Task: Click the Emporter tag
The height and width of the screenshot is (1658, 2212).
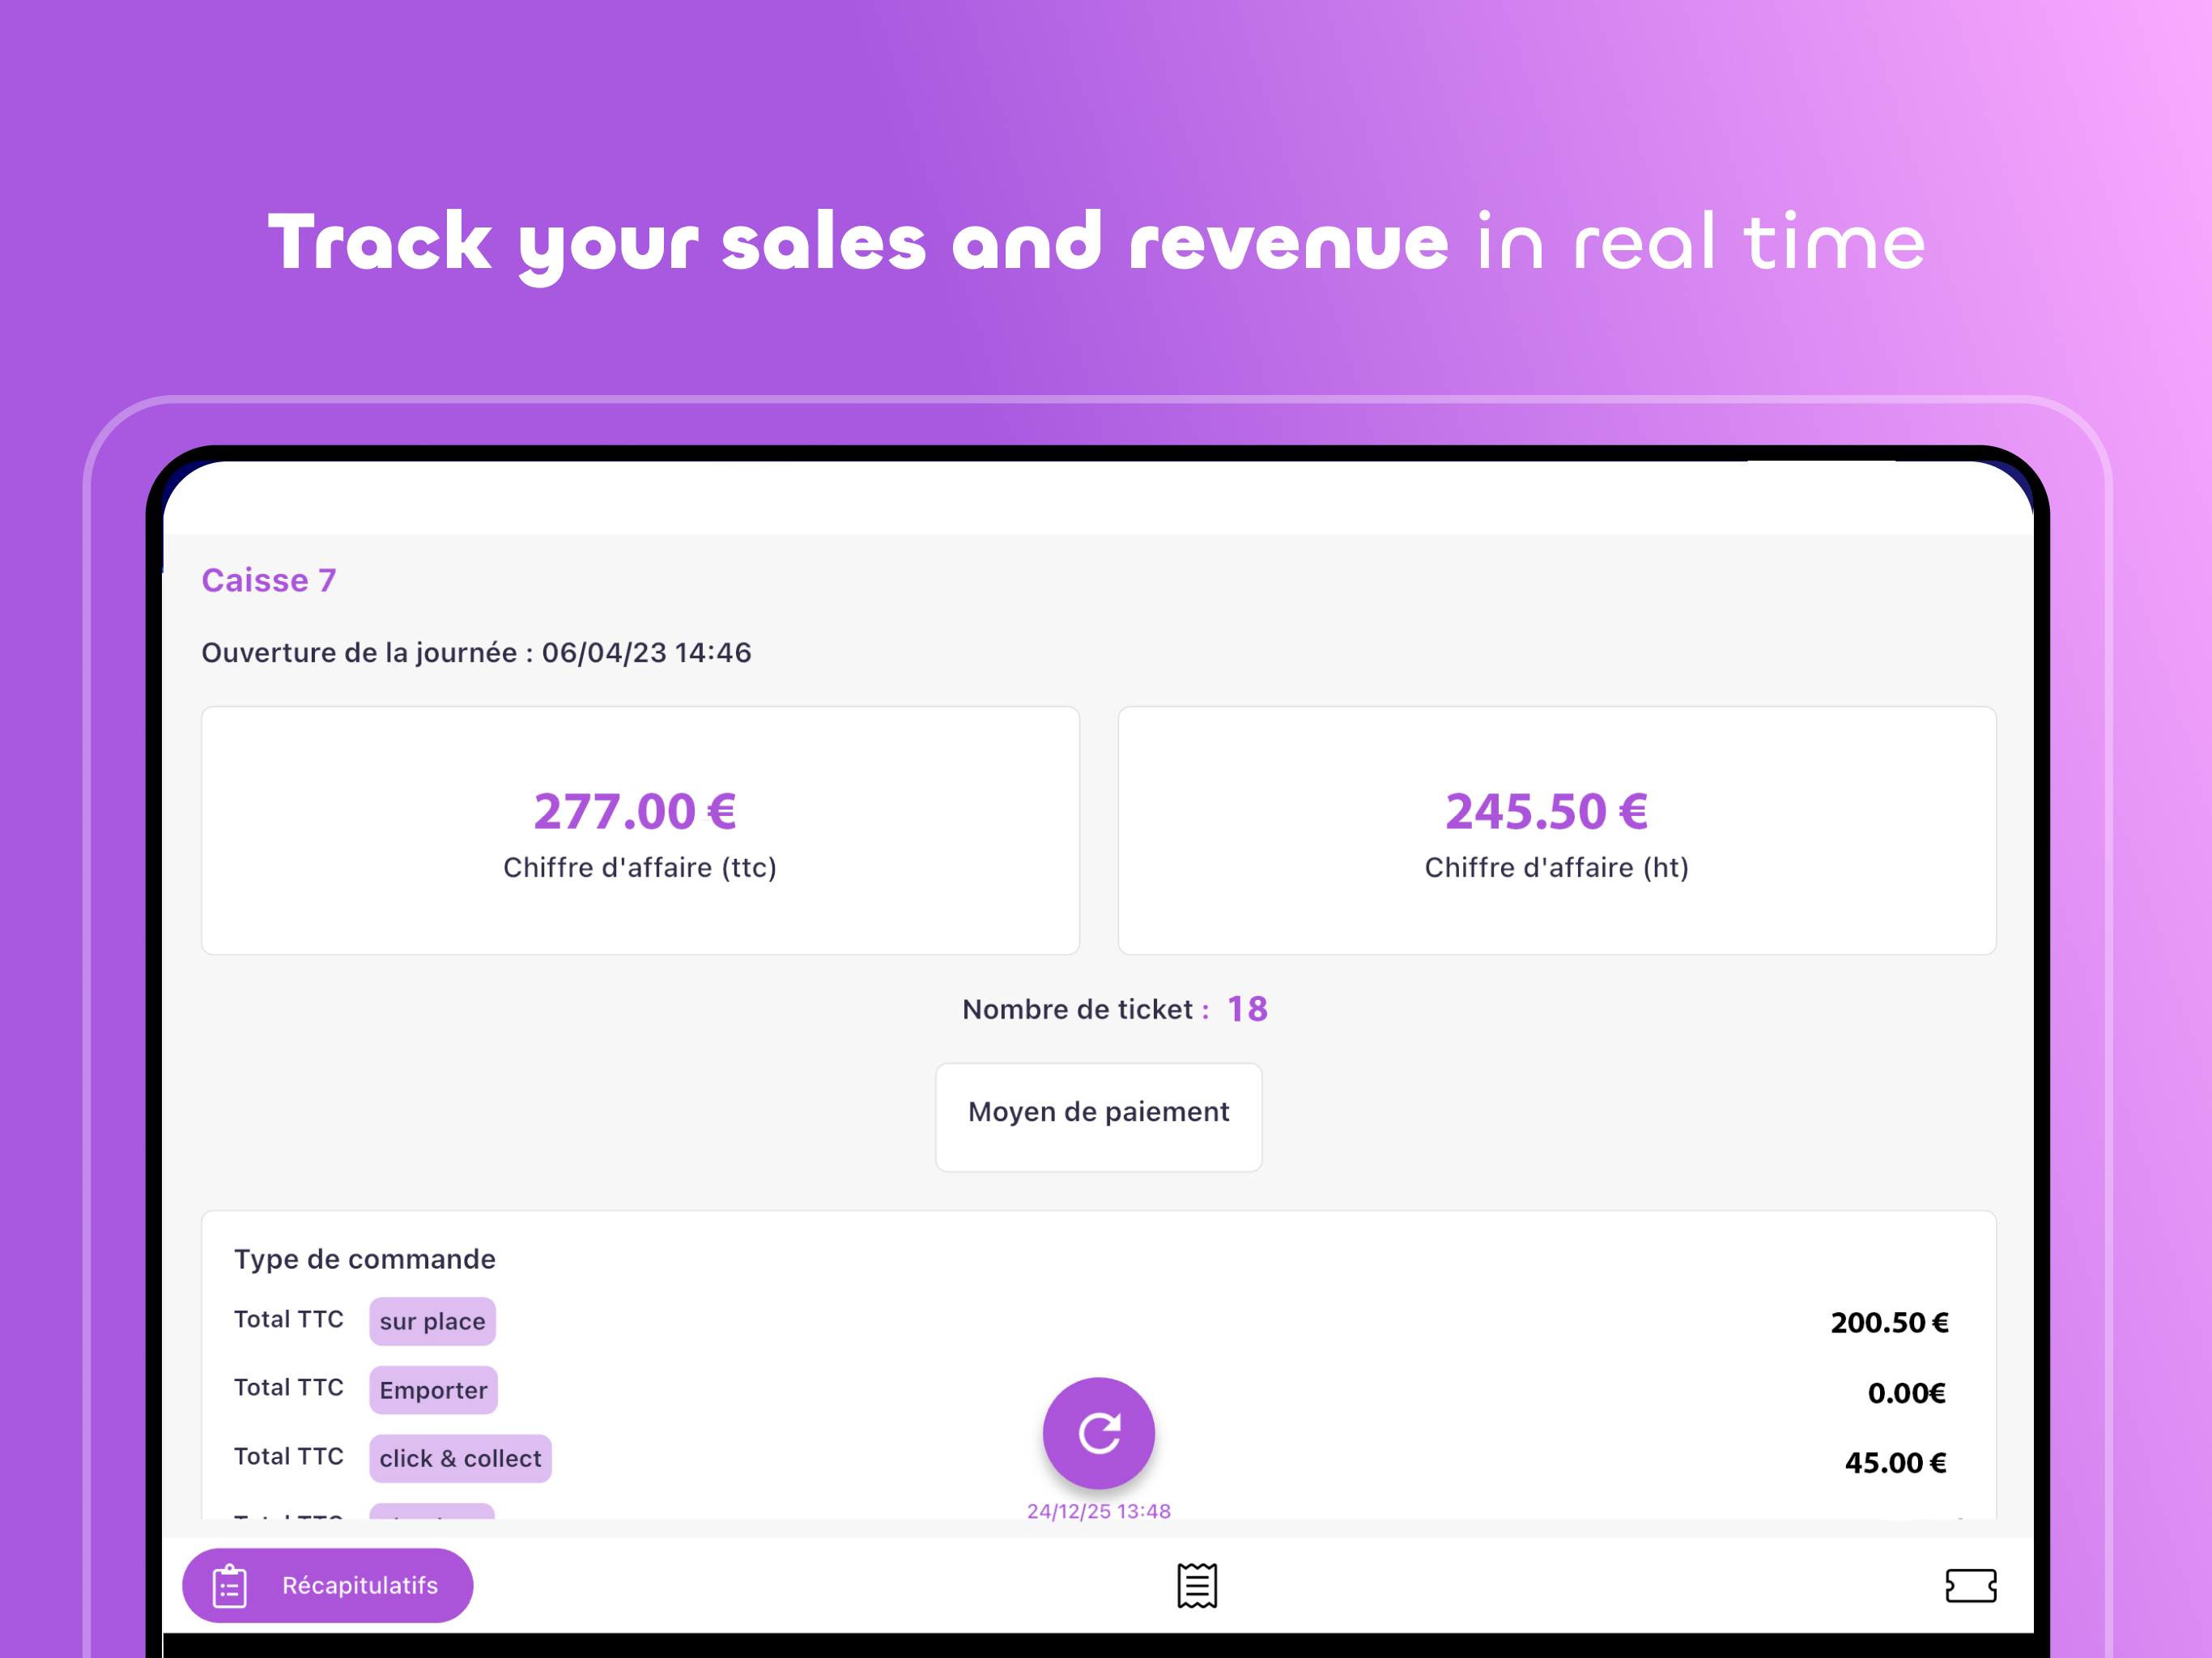Action: 433,1390
